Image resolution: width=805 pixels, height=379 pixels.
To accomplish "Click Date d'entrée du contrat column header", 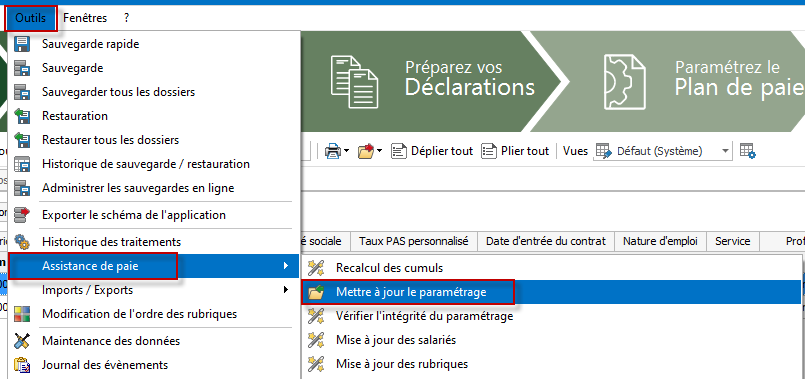I will click(546, 241).
